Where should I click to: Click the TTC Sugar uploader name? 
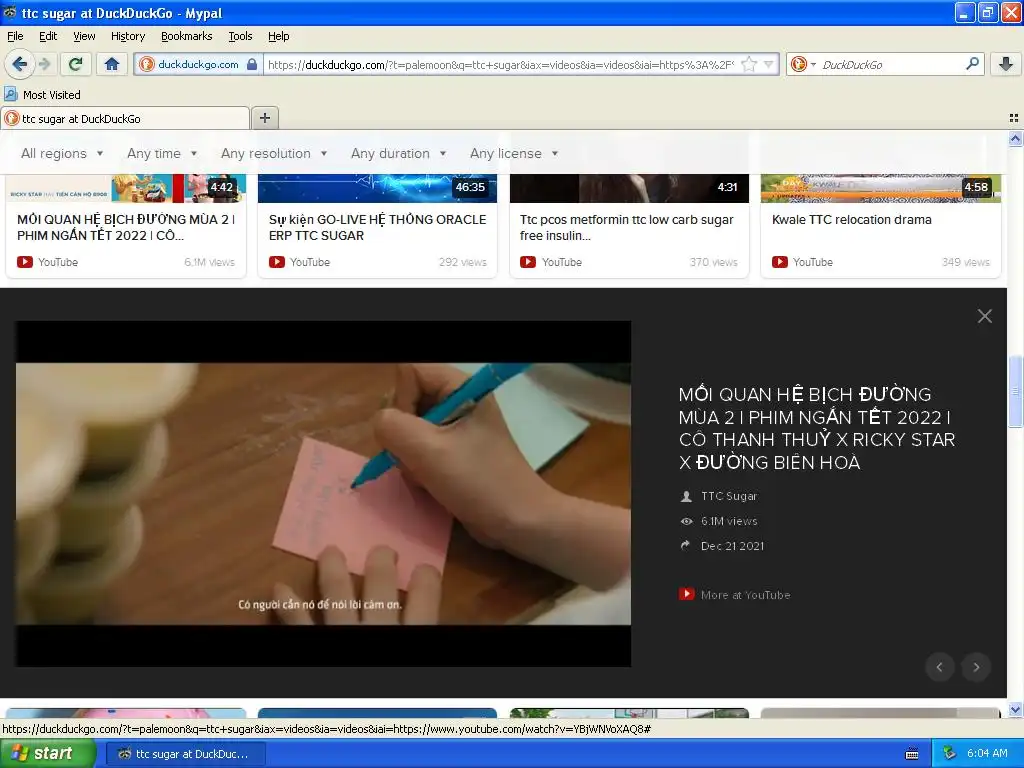729,496
